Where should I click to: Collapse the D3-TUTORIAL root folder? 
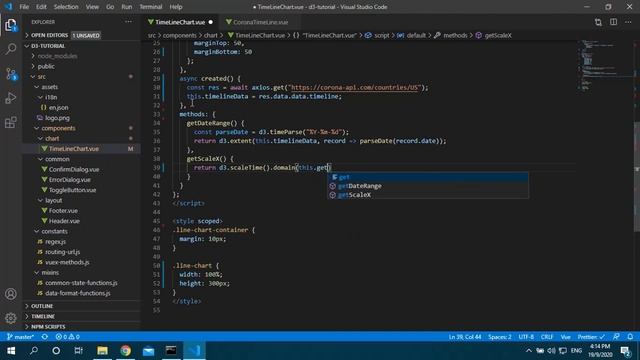82,46
